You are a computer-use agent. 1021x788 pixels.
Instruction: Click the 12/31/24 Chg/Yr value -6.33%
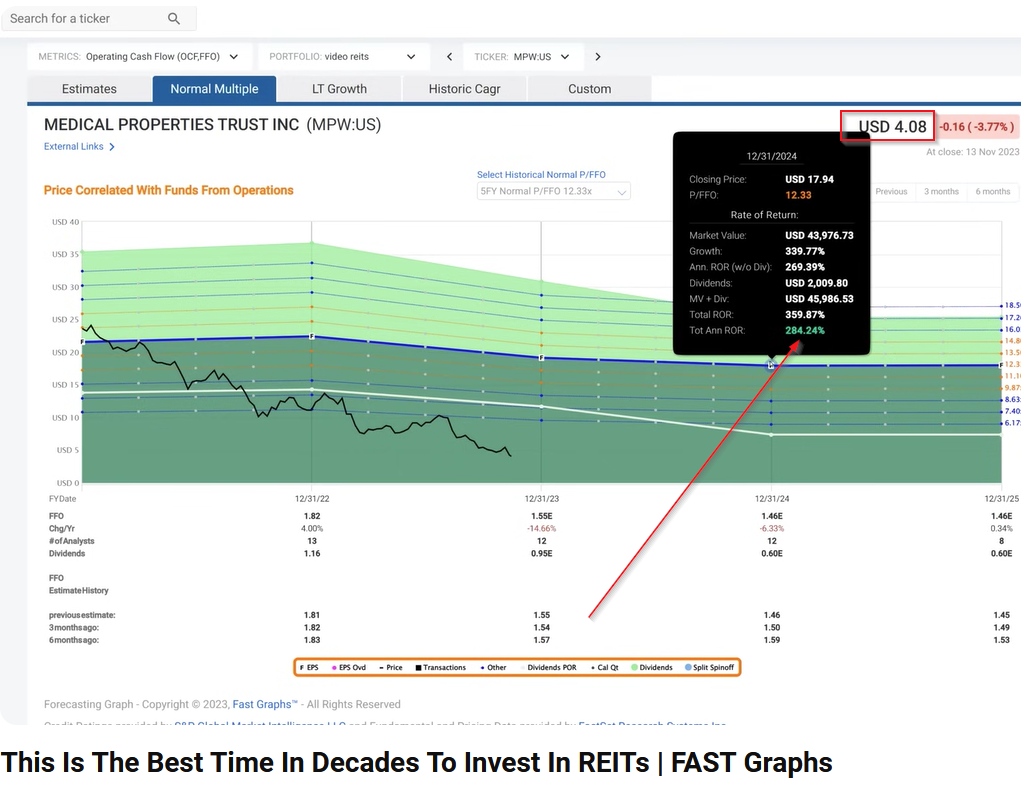pos(772,528)
